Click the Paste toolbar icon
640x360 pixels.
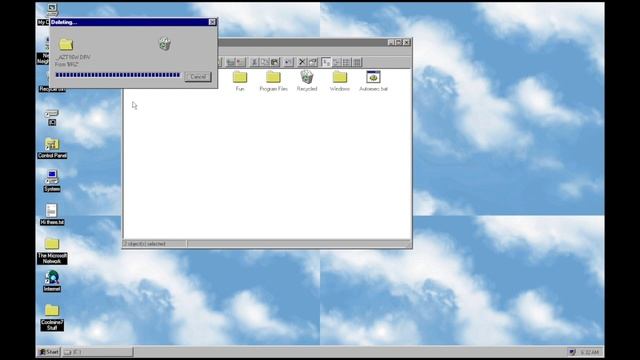(275, 62)
